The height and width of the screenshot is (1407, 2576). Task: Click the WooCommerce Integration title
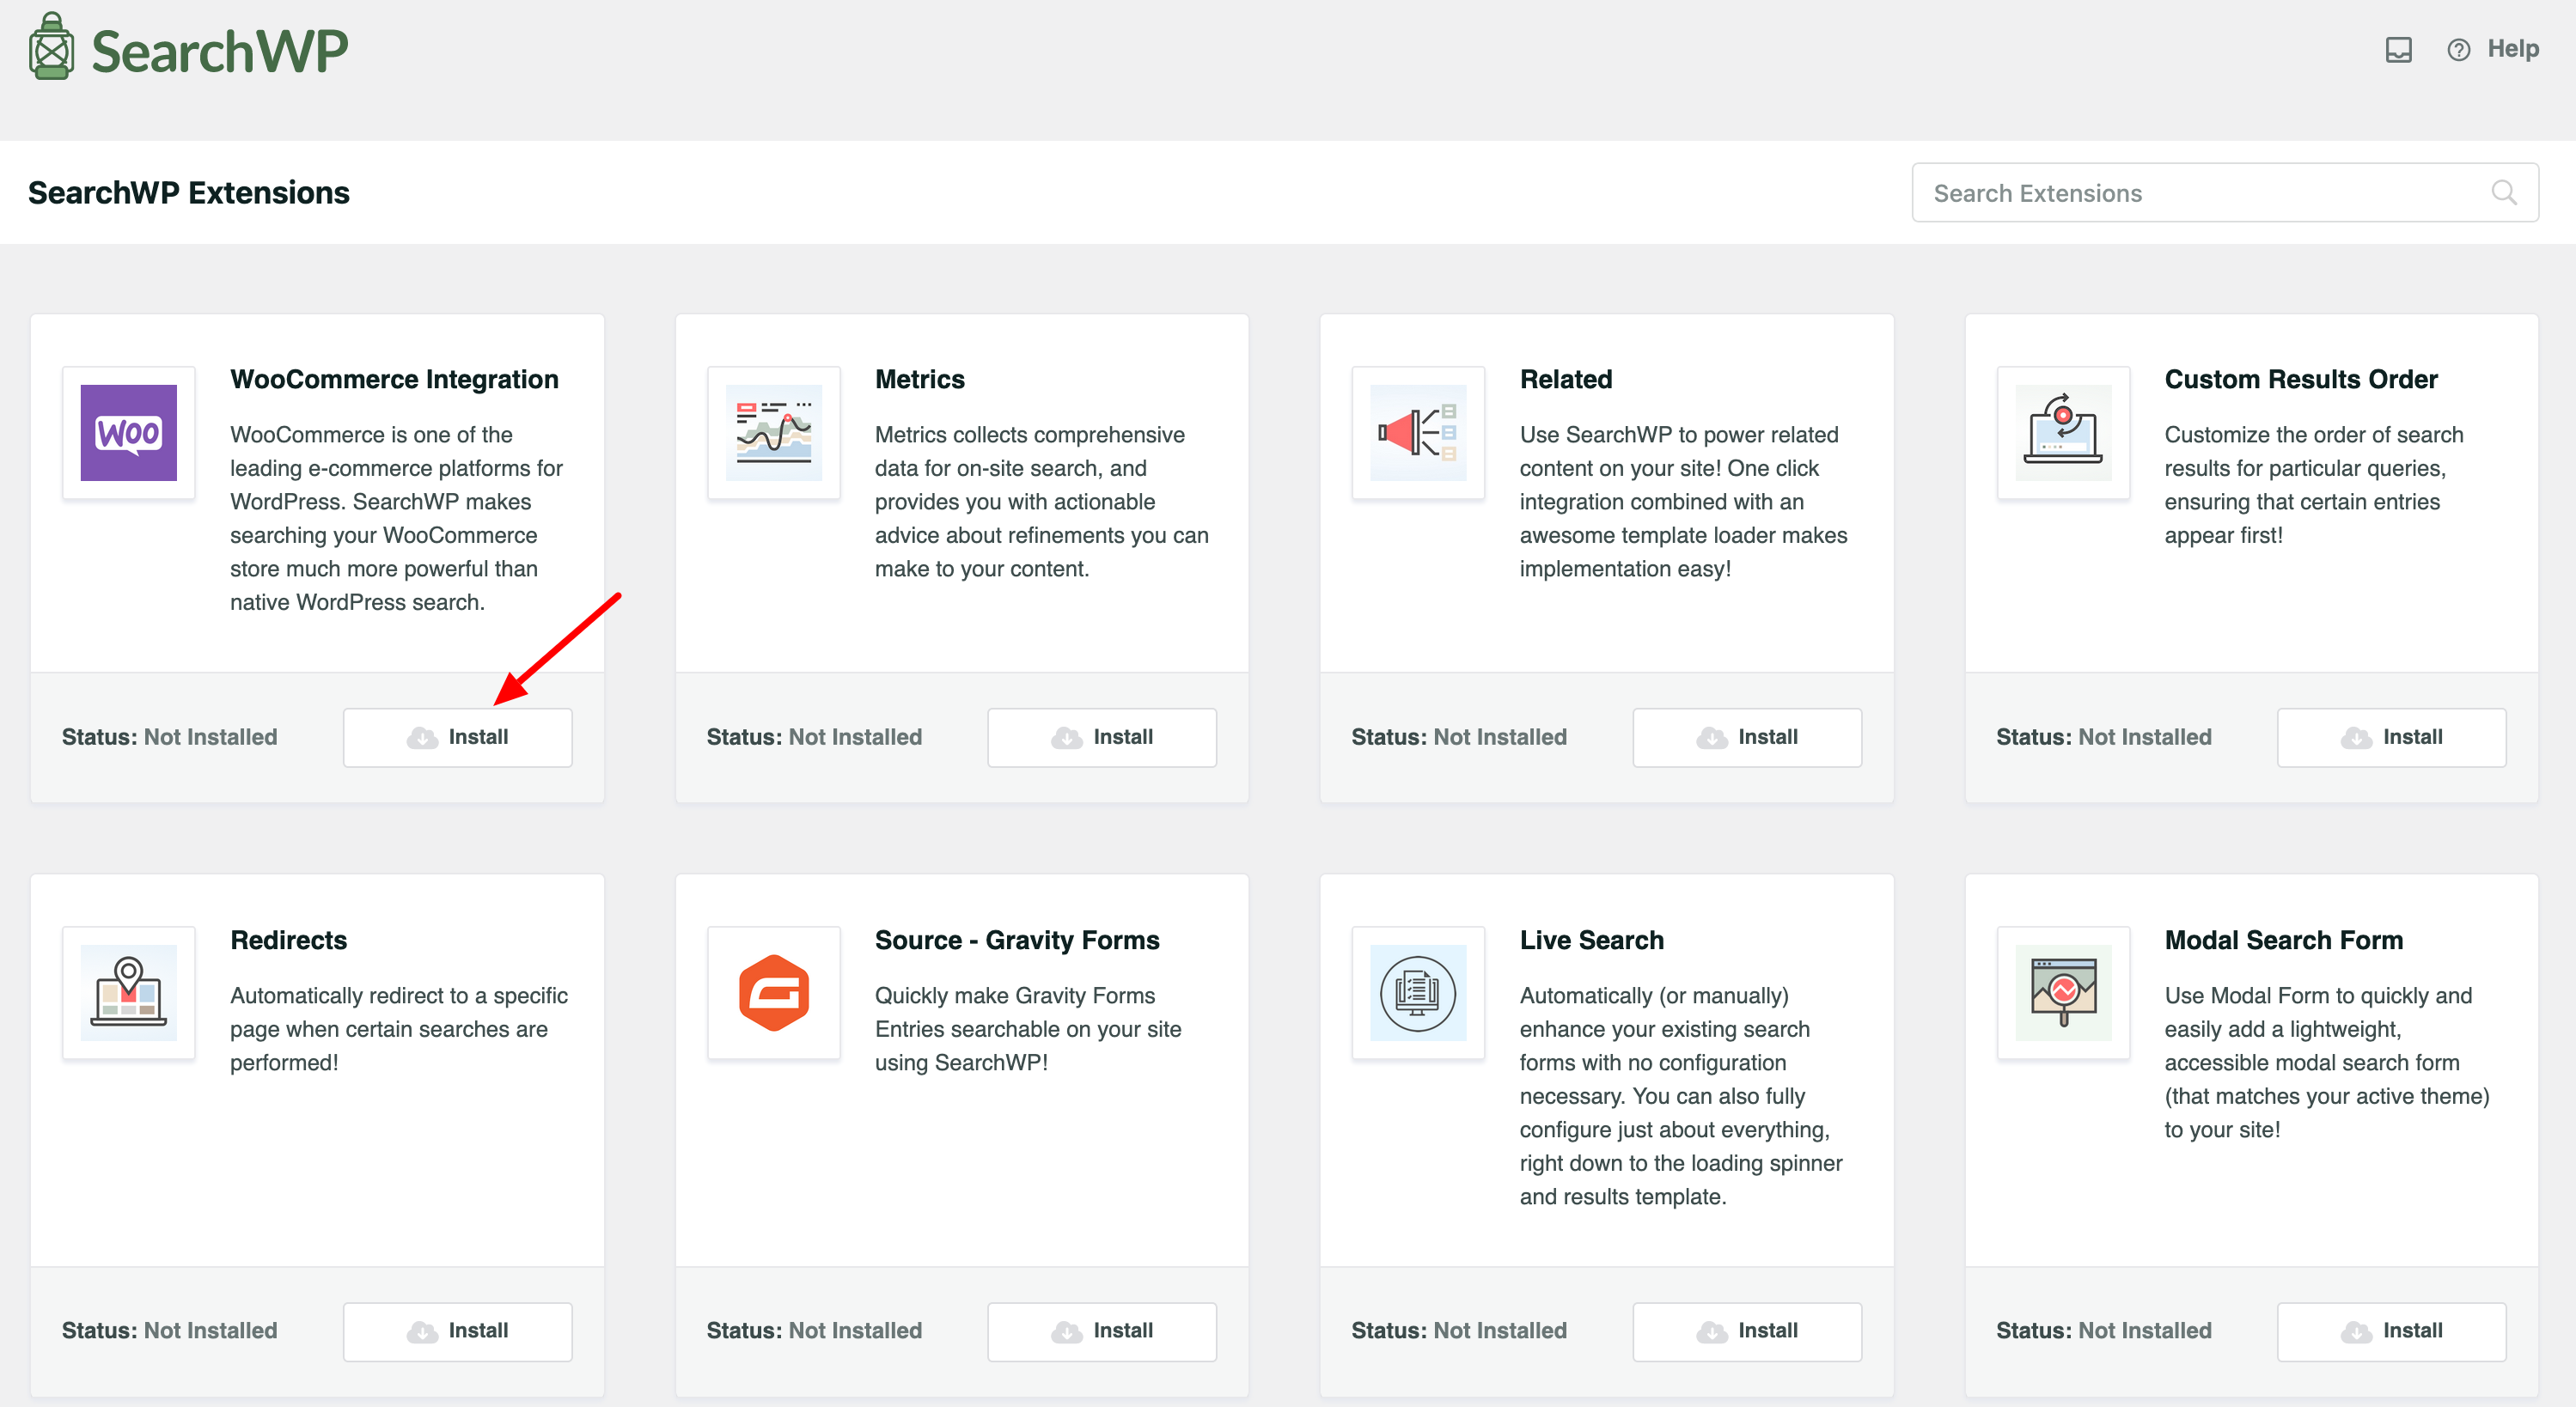[x=394, y=379]
